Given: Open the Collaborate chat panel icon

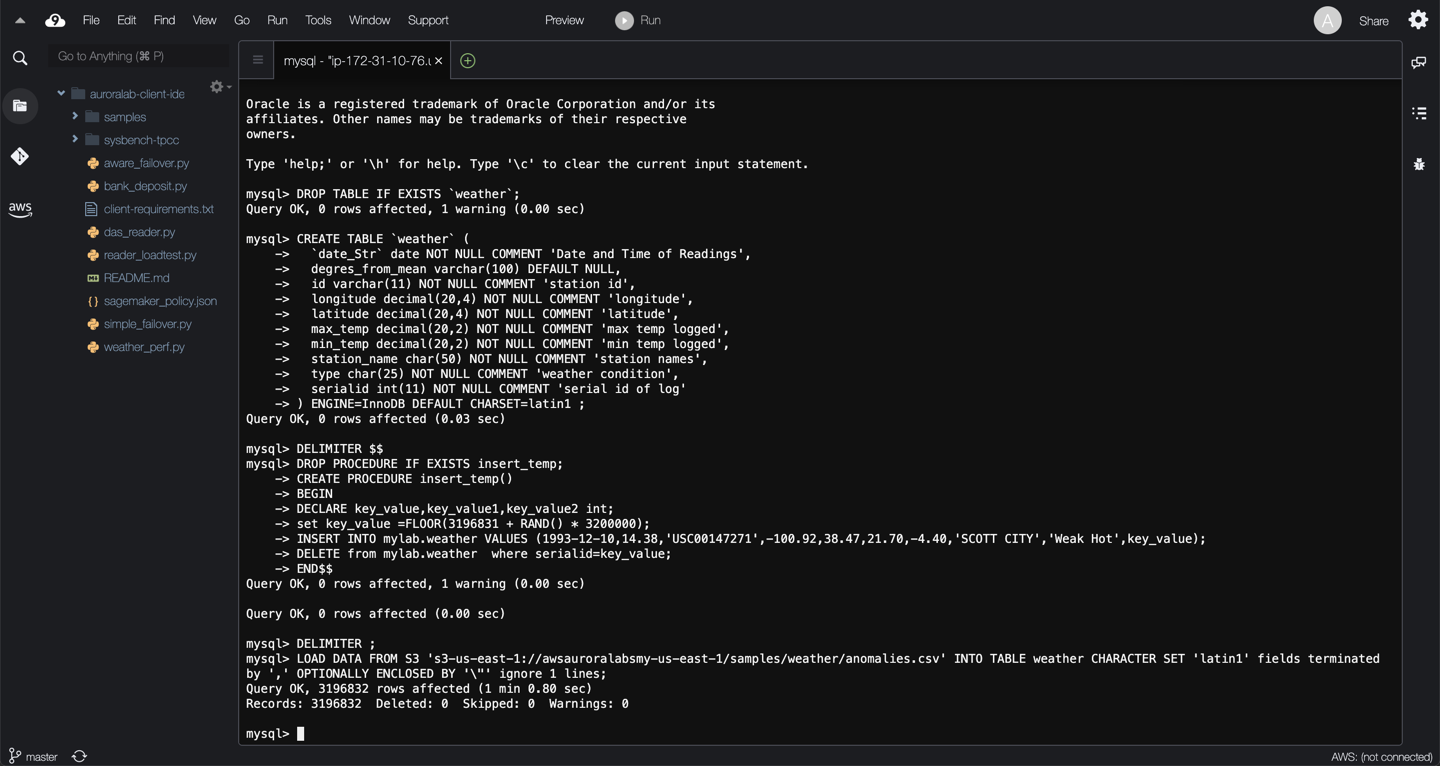Looking at the screenshot, I should (1418, 62).
